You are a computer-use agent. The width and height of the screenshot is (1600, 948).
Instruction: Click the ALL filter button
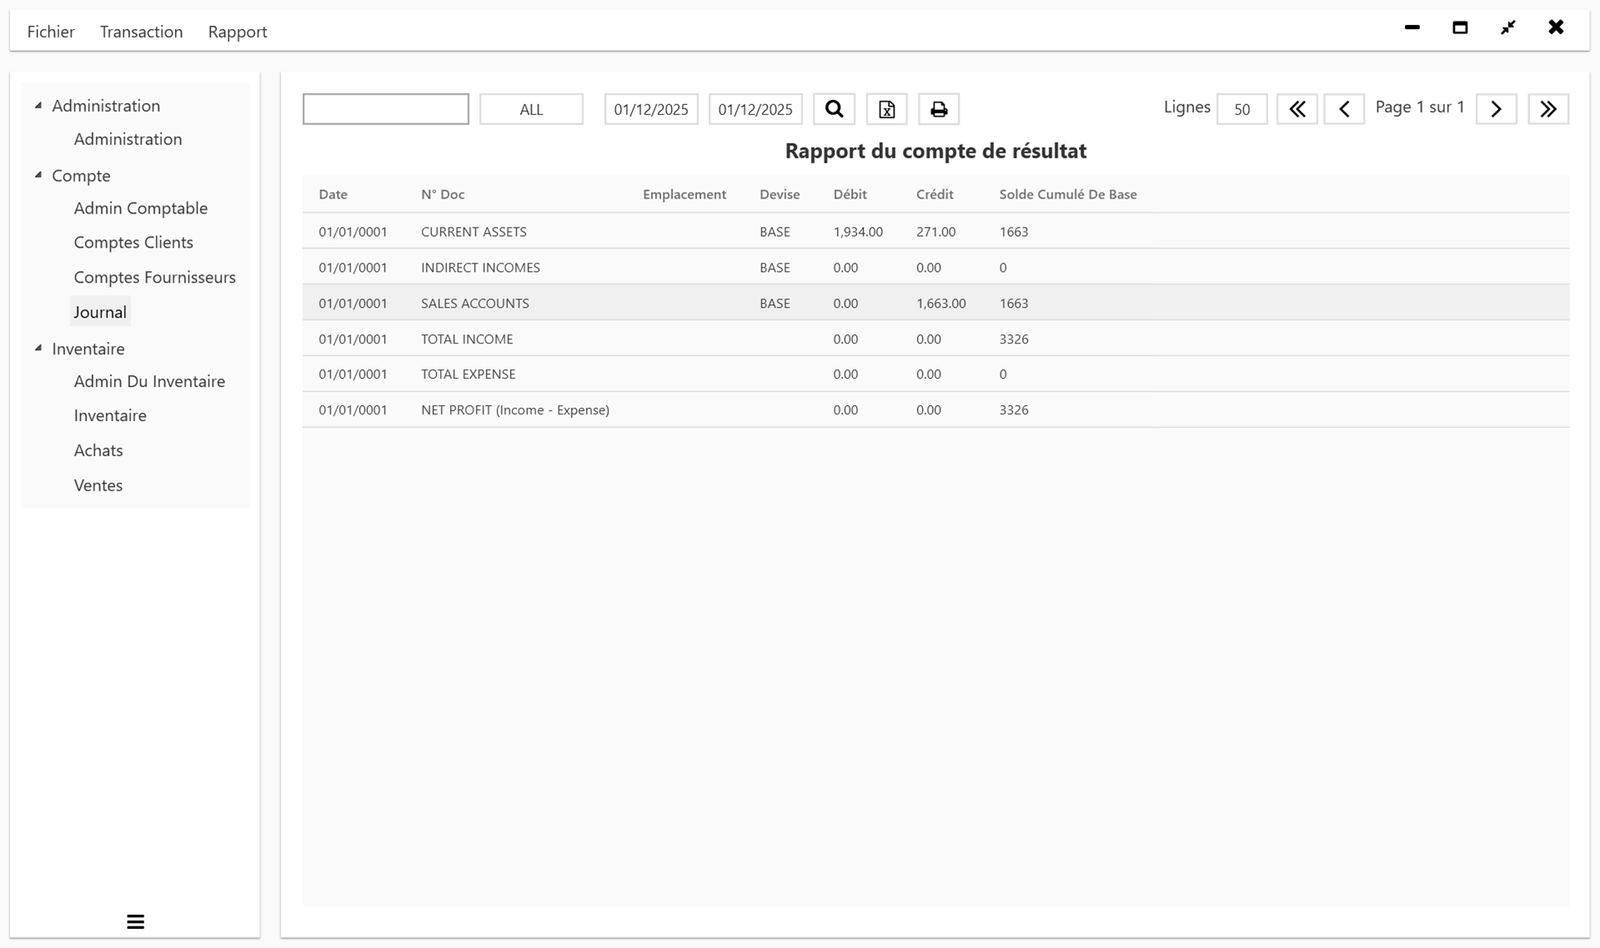531,108
